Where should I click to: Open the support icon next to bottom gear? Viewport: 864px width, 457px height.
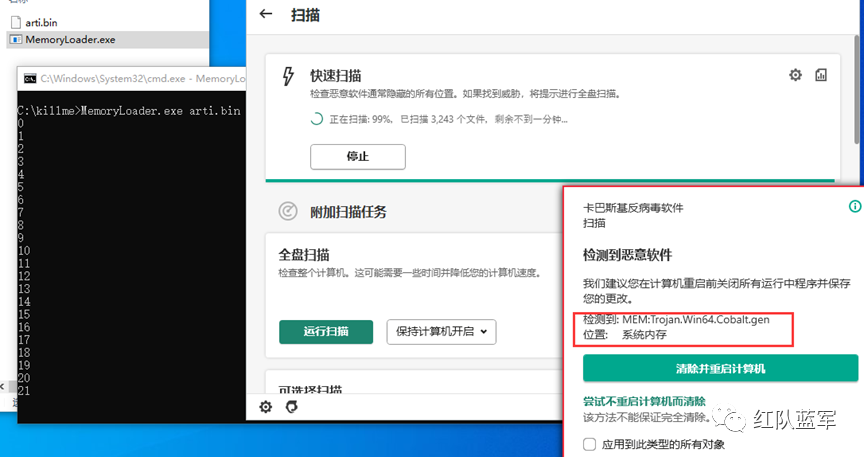coord(291,407)
